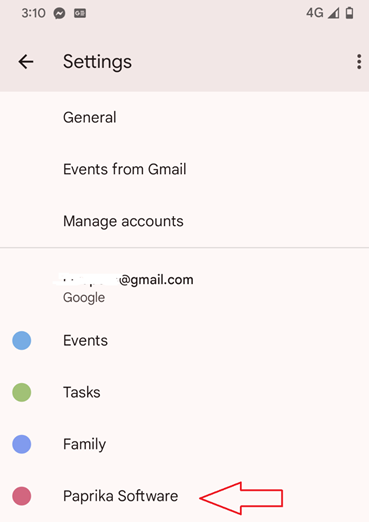Select the gmail.com account entry
The height and width of the screenshot is (523, 370).
click(185, 288)
